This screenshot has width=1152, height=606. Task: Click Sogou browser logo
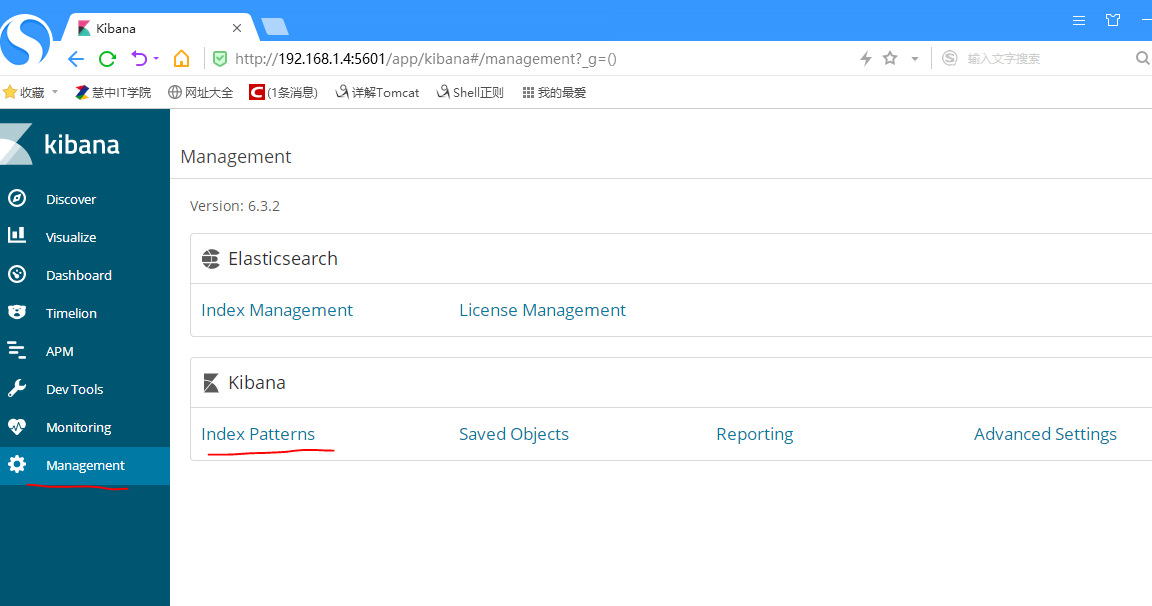(26, 39)
